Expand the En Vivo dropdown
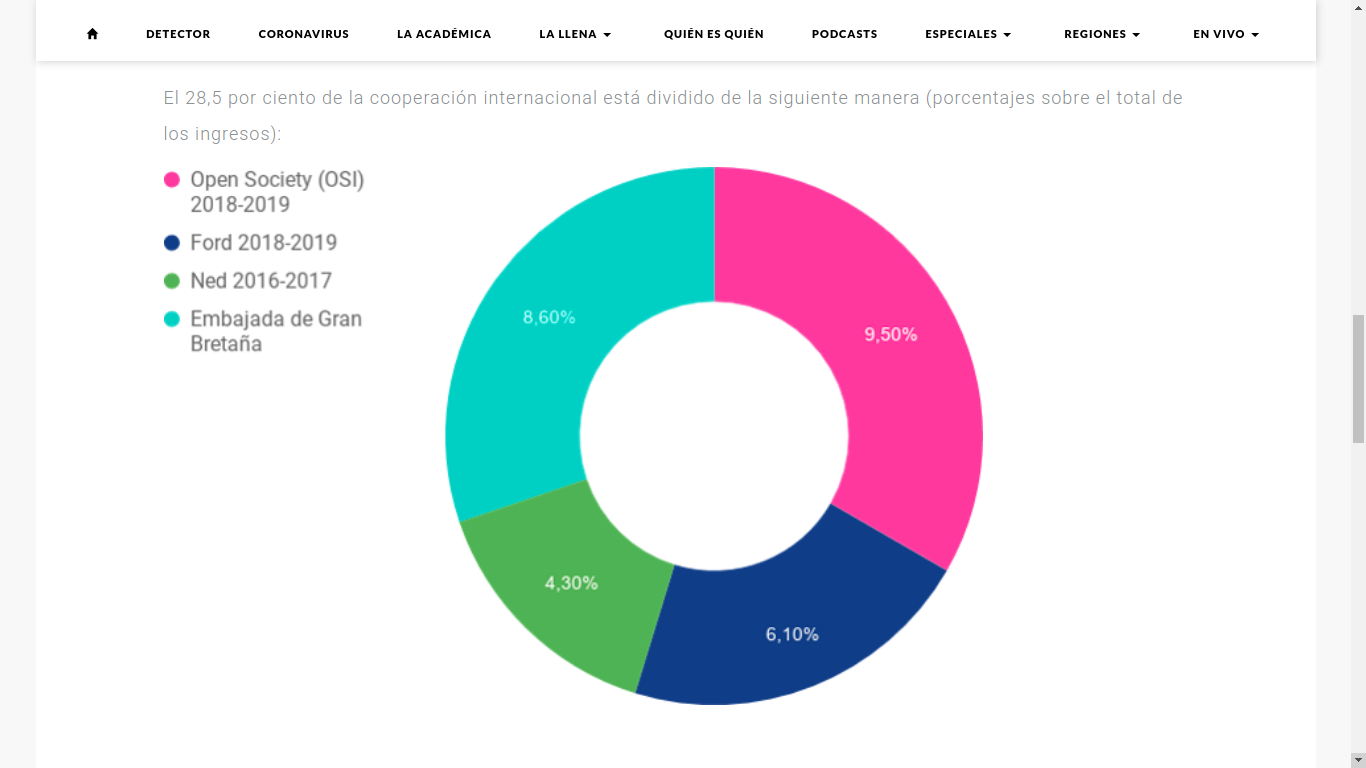 [1226, 34]
